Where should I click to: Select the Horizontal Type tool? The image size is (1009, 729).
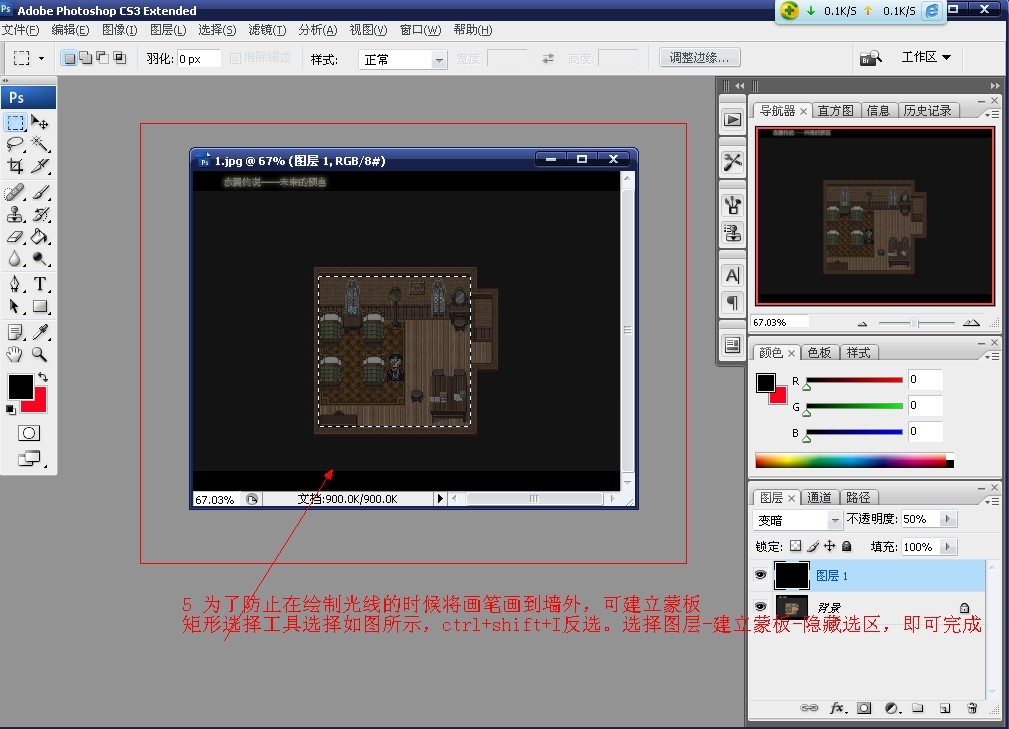click(x=40, y=284)
